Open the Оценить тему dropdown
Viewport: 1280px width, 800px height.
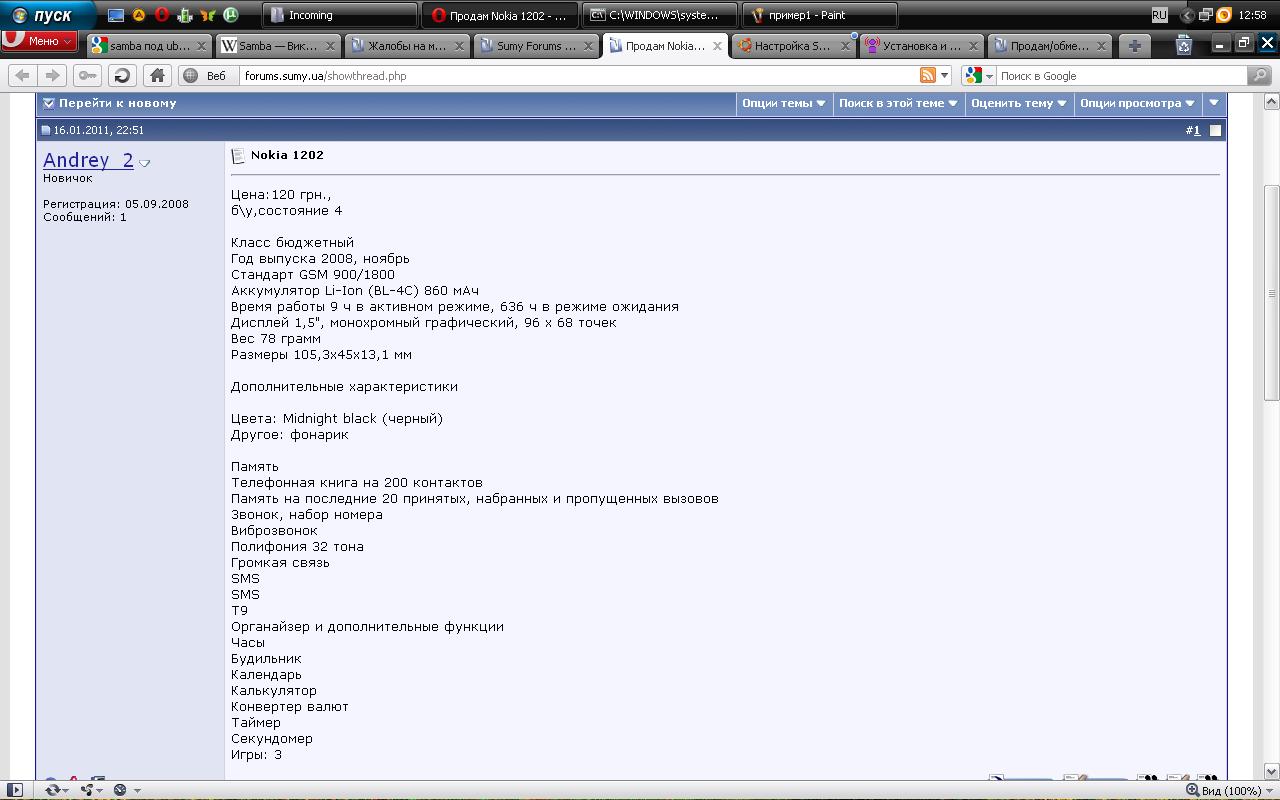pyautogui.click(x=1019, y=103)
